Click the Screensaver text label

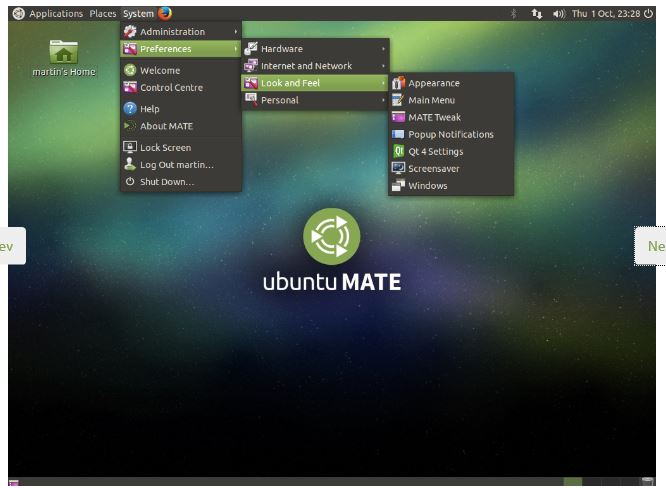click(433, 169)
